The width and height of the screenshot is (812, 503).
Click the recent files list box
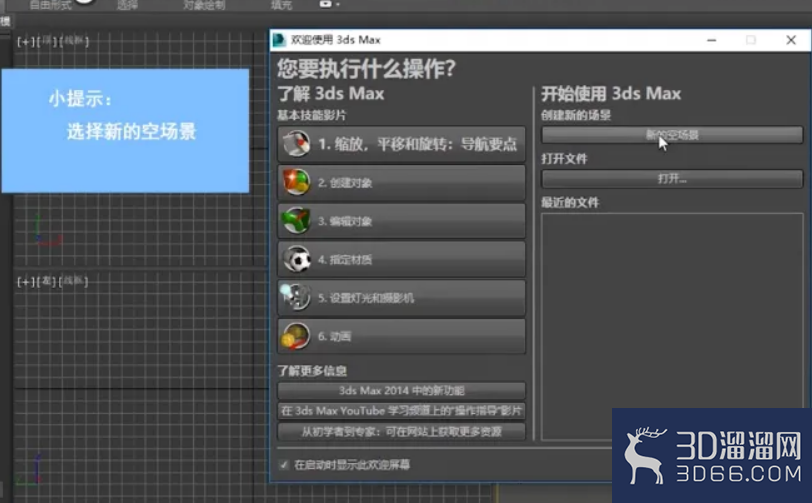click(672, 326)
